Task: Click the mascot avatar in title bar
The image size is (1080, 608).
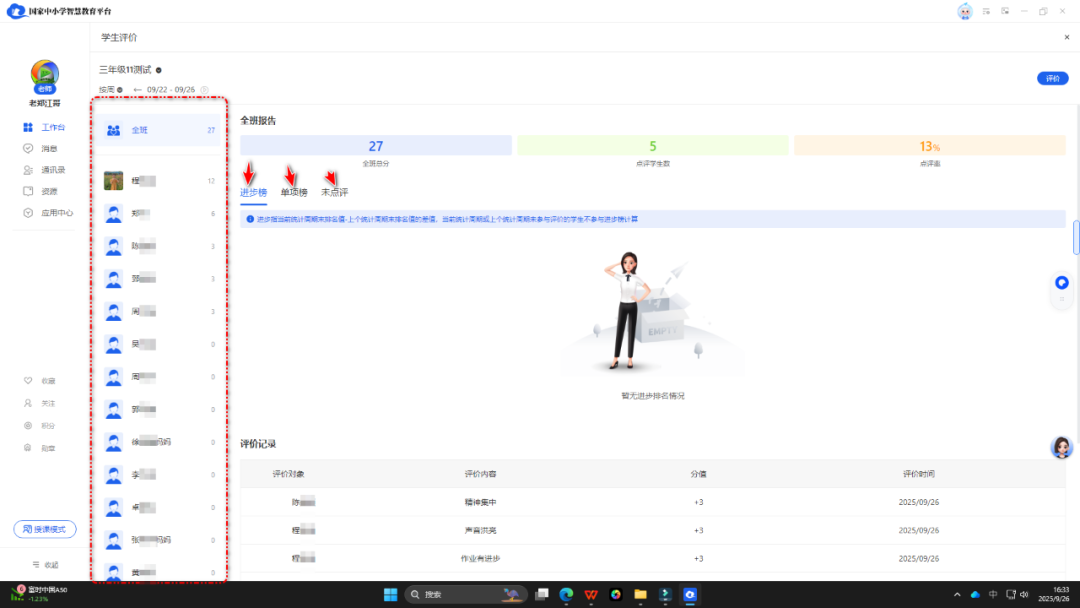Action: pos(964,11)
